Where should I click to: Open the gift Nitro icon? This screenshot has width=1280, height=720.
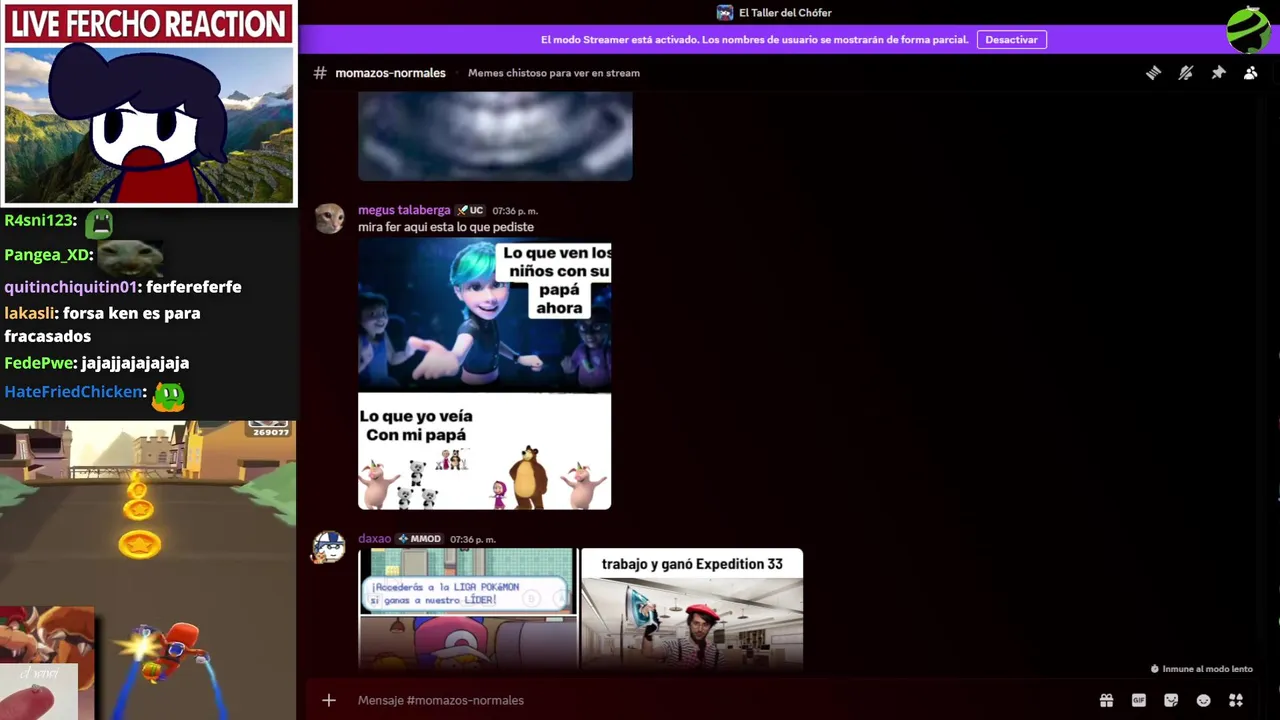tap(1106, 700)
